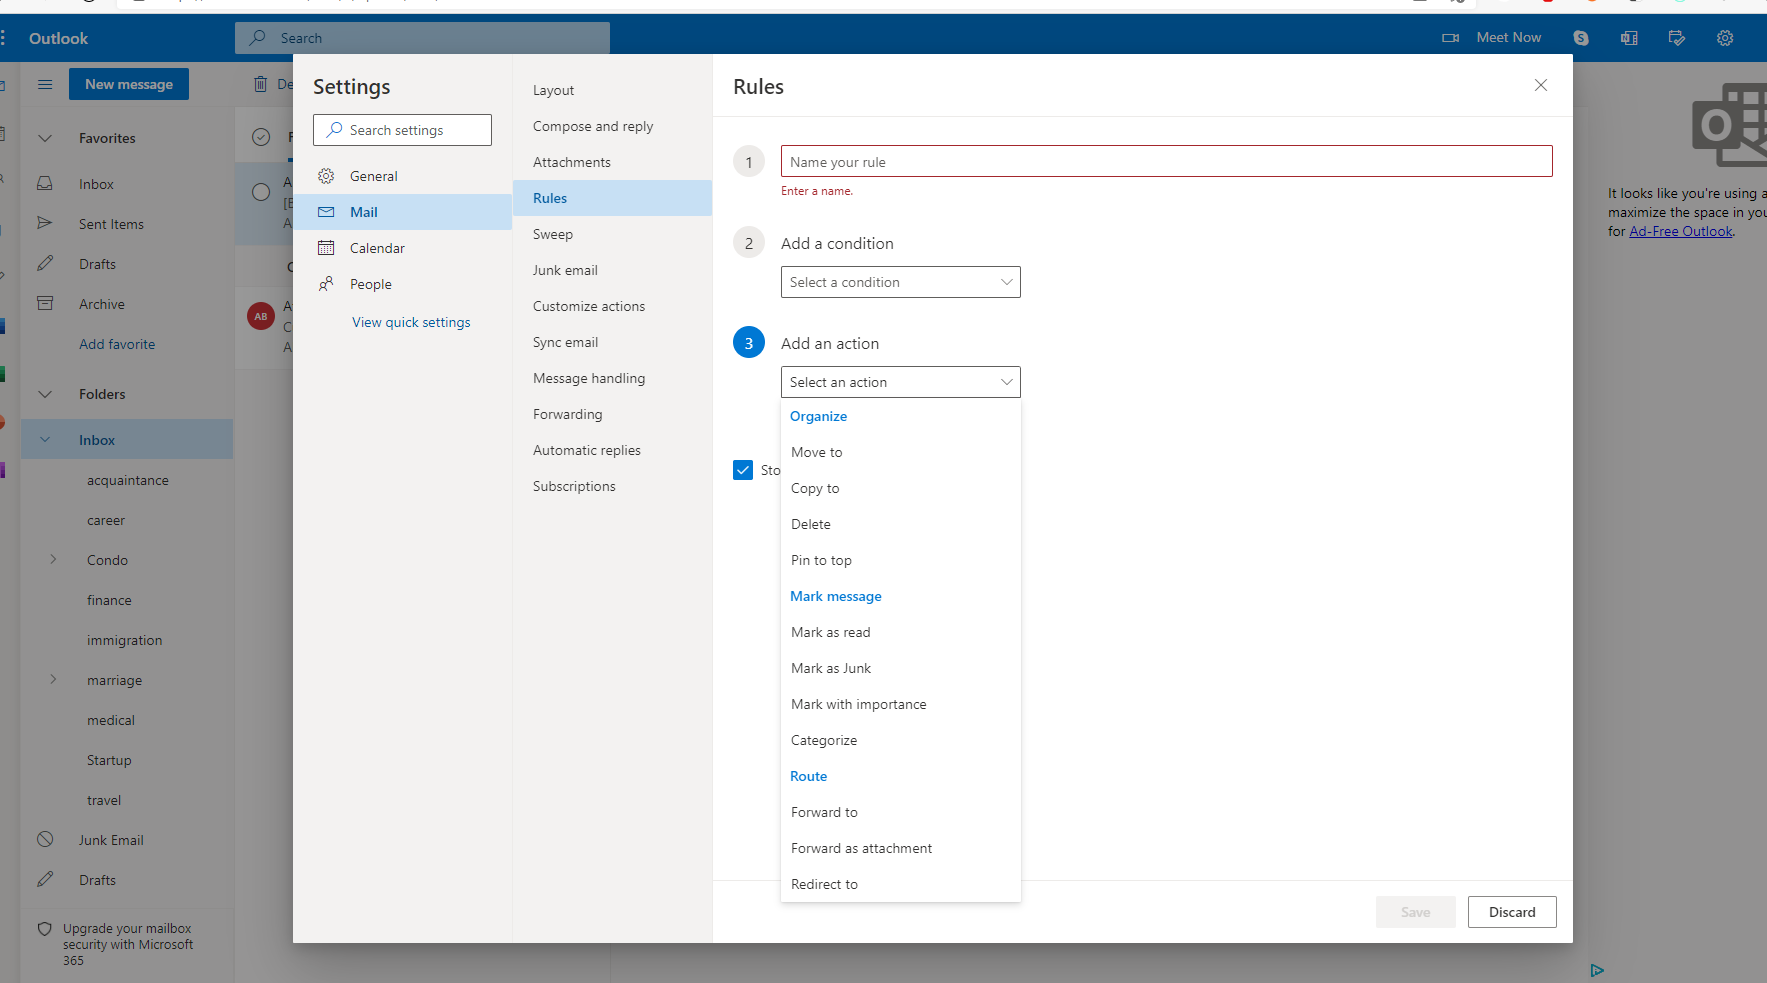The width and height of the screenshot is (1767, 983).
Task: Click the Drafts pencil icon under Favorites
Action: pos(45,263)
